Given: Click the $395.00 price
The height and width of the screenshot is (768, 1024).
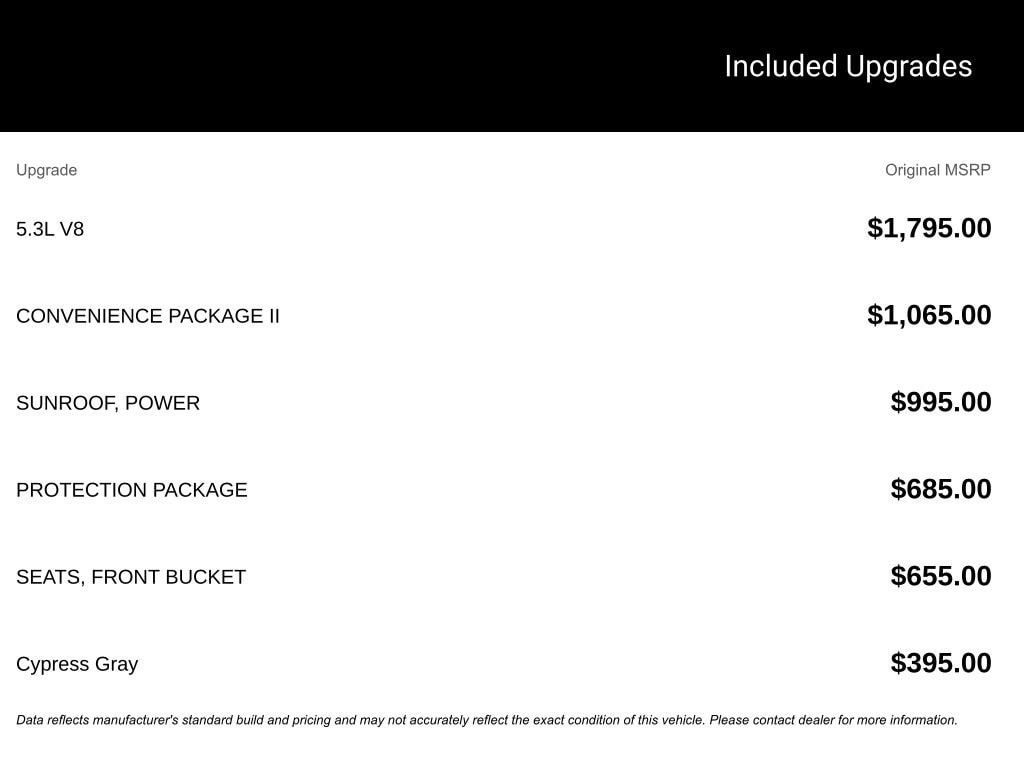Looking at the screenshot, I should click(941, 663).
